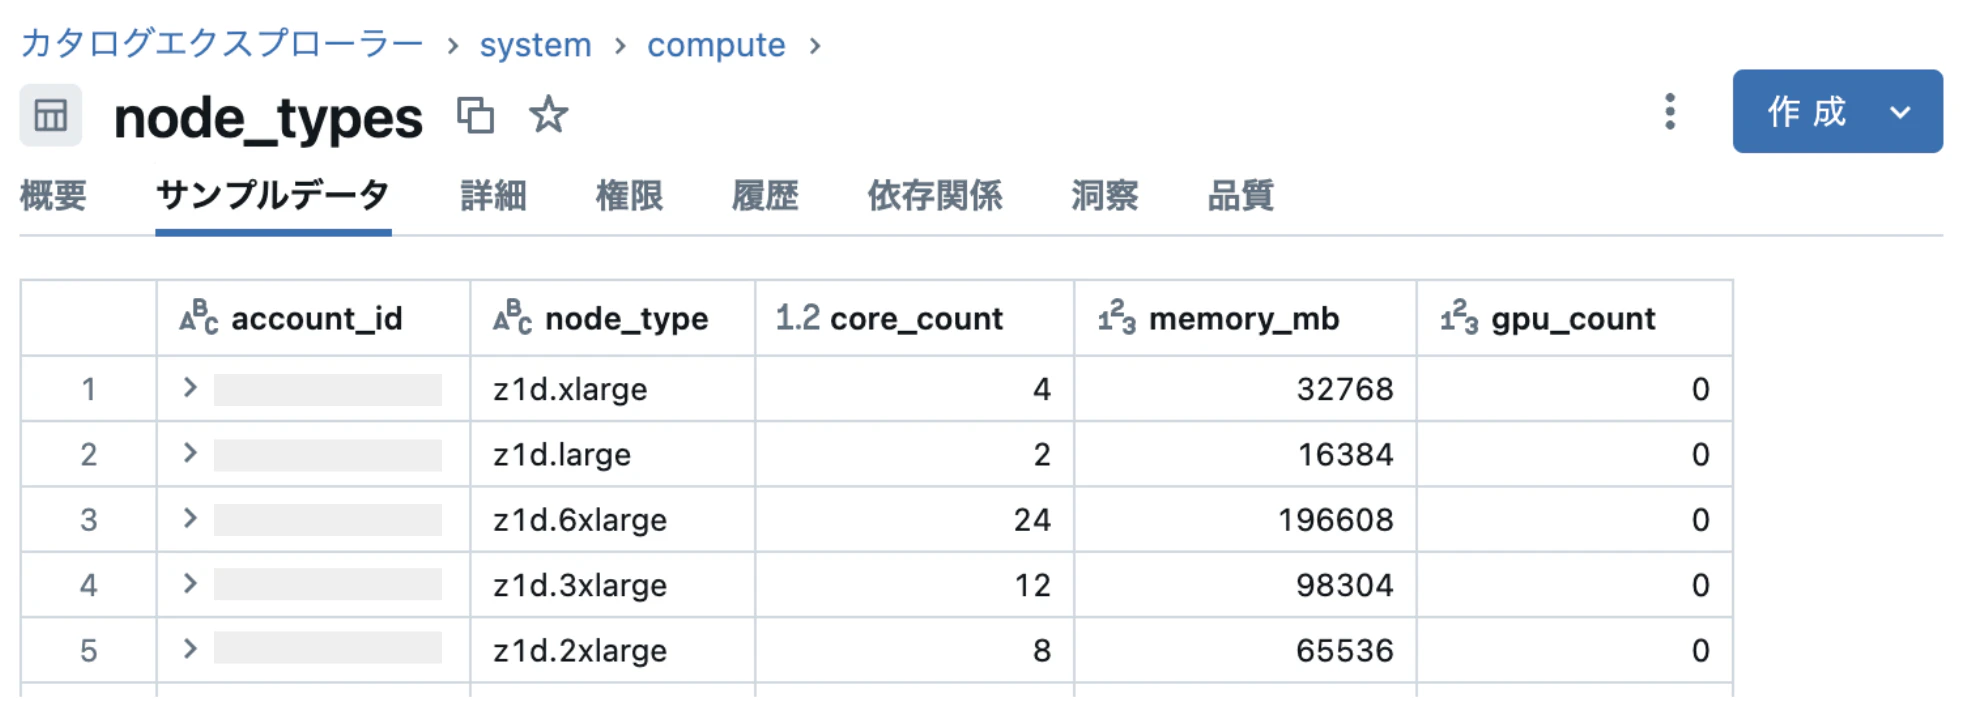The height and width of the screenshot is (714, 1968).
Task: Open the three-dot overflow menu
Action: [1669, 112]
